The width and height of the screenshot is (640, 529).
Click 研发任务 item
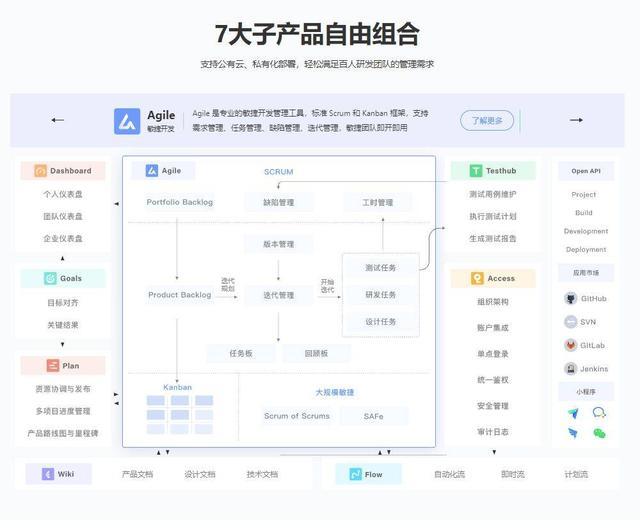click(x=381, y=295)
